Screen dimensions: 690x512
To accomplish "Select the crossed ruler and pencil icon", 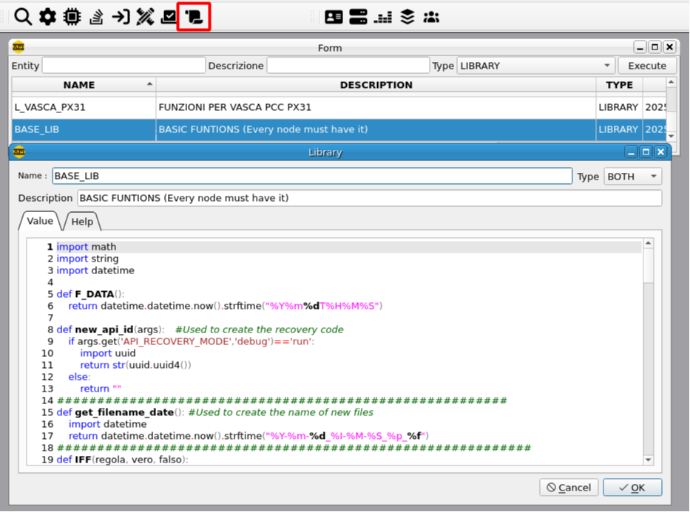I will [x=145, y=16].
